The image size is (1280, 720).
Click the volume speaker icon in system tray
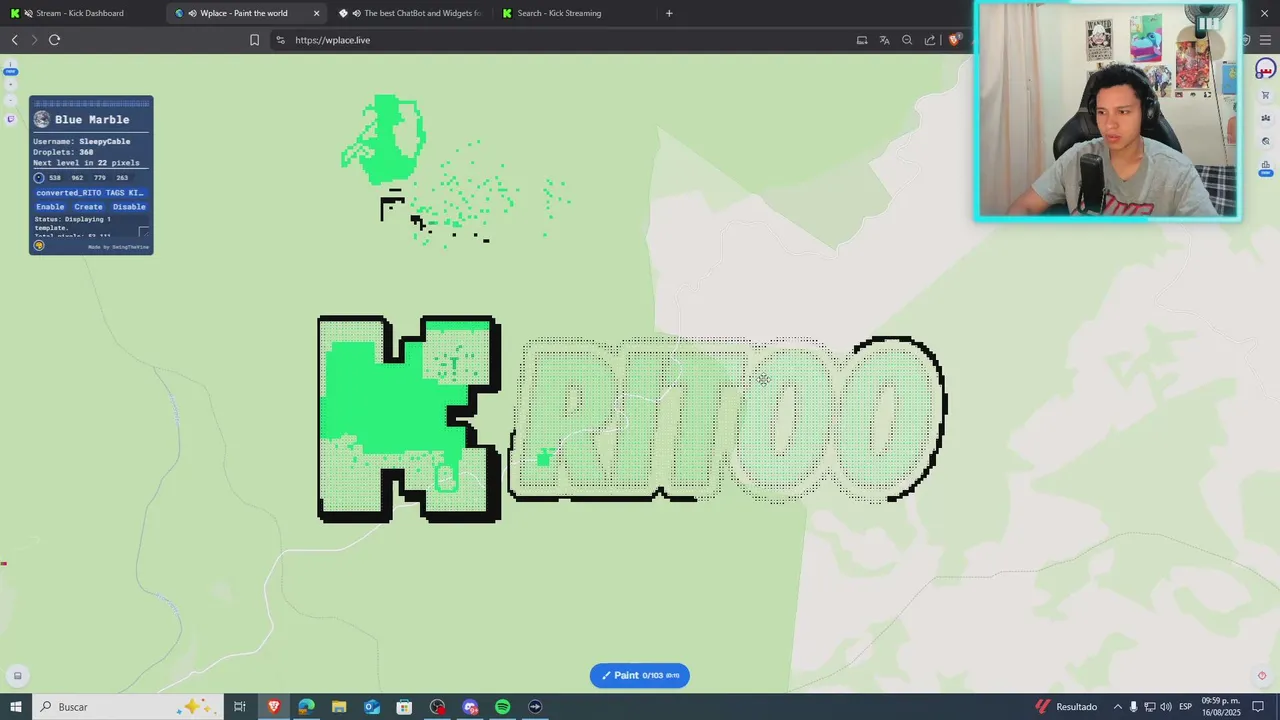coord(1165,707)
